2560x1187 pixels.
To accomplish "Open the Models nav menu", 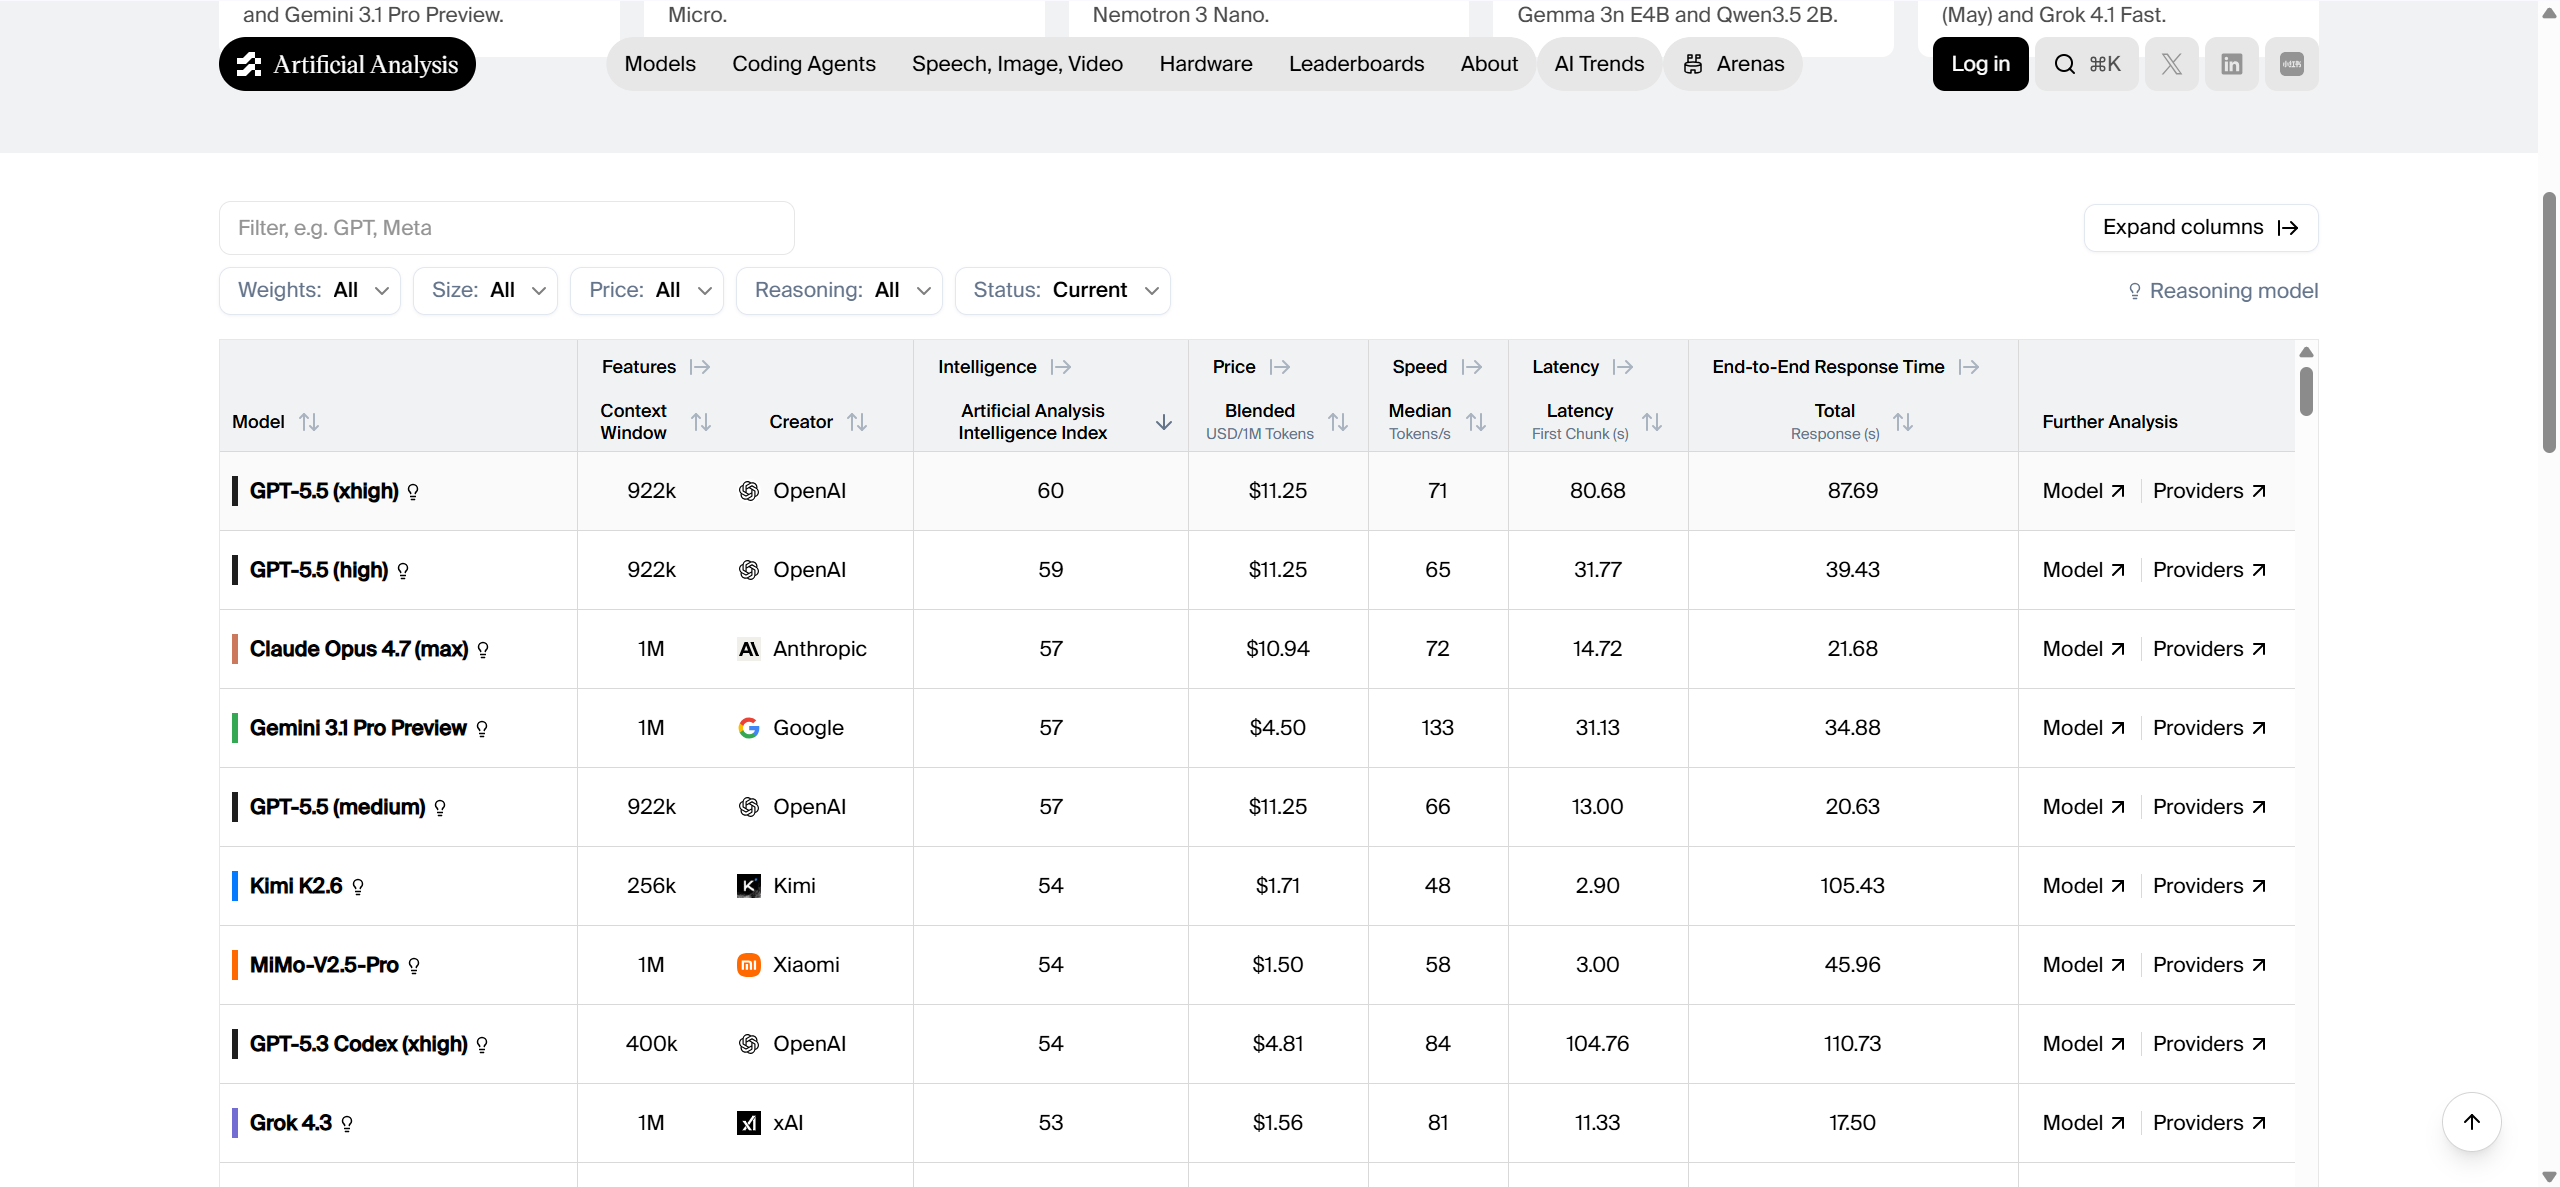I will coord(660,64).
